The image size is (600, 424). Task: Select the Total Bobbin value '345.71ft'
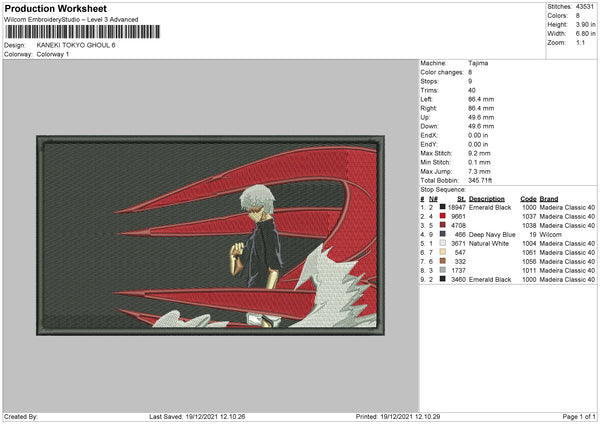(x=480, y=180)
